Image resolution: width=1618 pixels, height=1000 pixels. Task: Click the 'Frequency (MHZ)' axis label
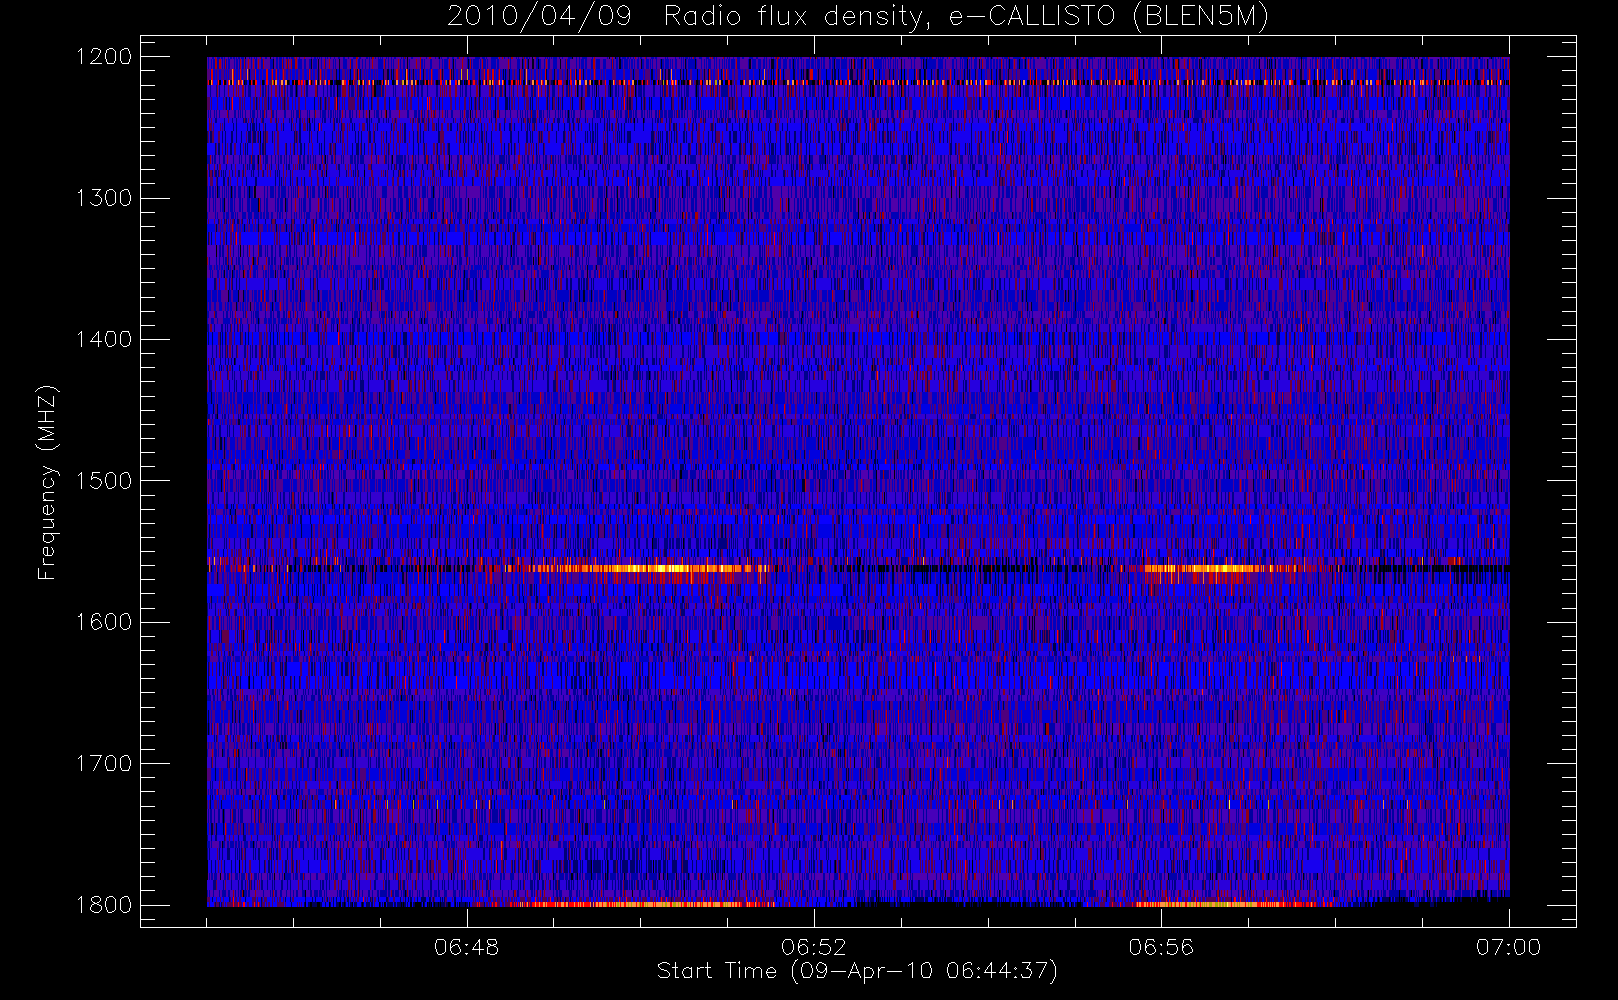click(x=46, y=482)
